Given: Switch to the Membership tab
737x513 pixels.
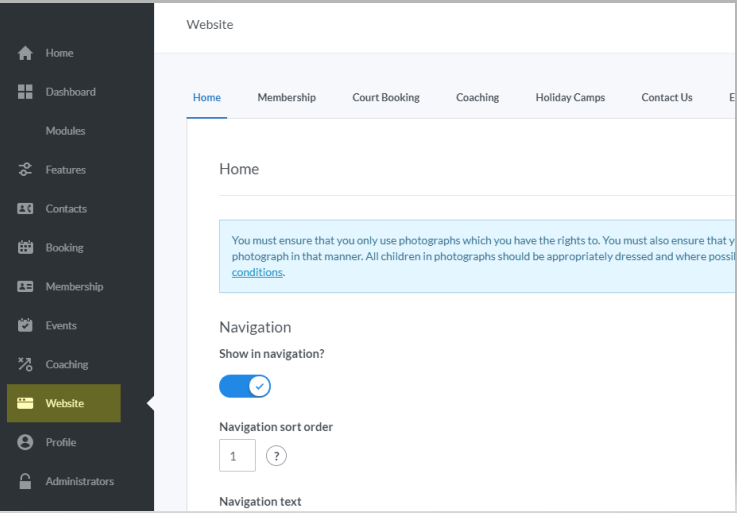Looking at the screenshot, I should pos(286,98).
